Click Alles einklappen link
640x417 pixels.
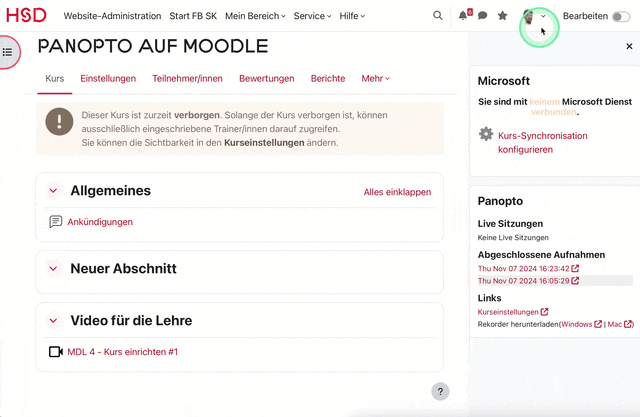397,191
